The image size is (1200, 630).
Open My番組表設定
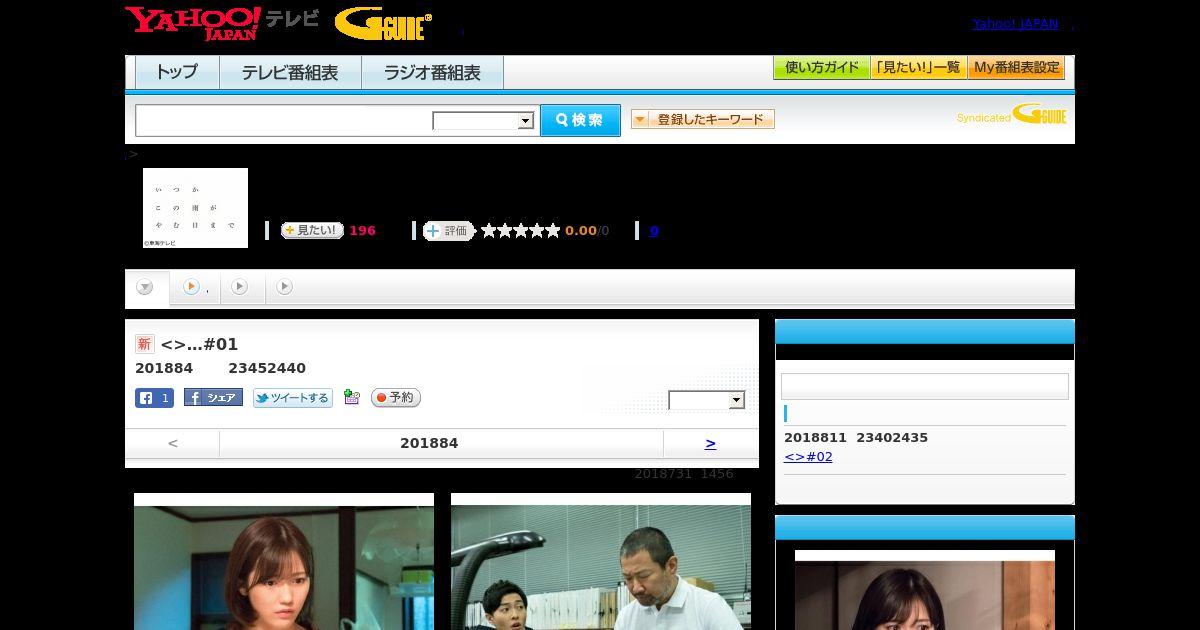click(1016, 68)
